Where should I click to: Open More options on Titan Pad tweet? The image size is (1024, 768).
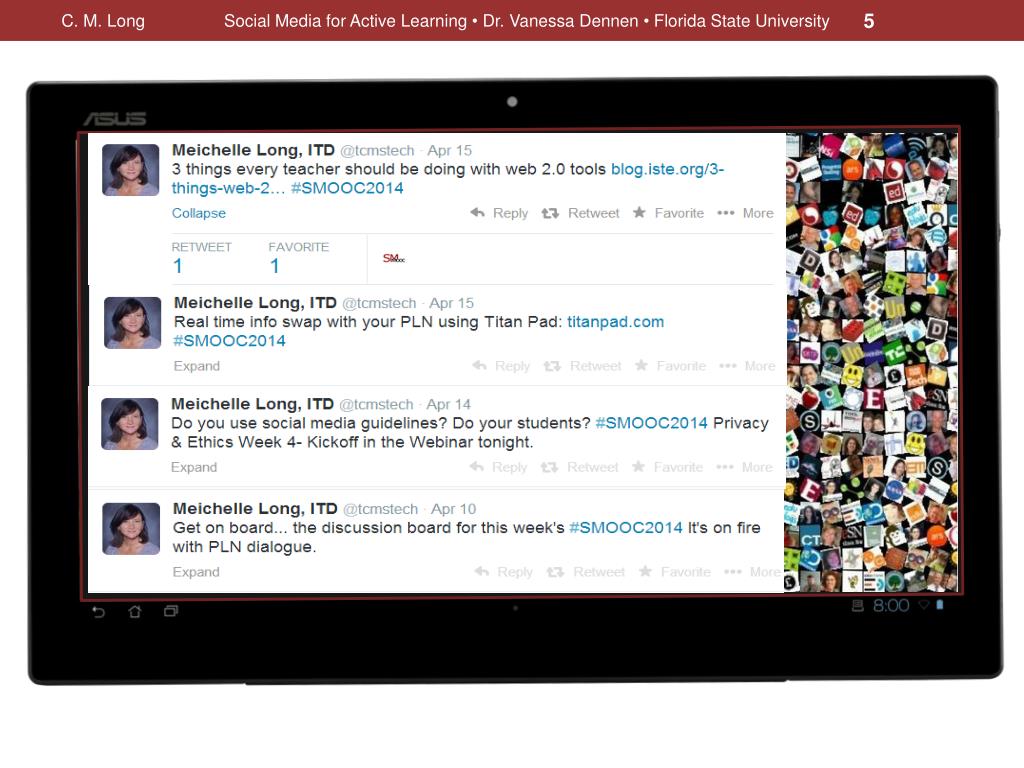coord(747,366)
